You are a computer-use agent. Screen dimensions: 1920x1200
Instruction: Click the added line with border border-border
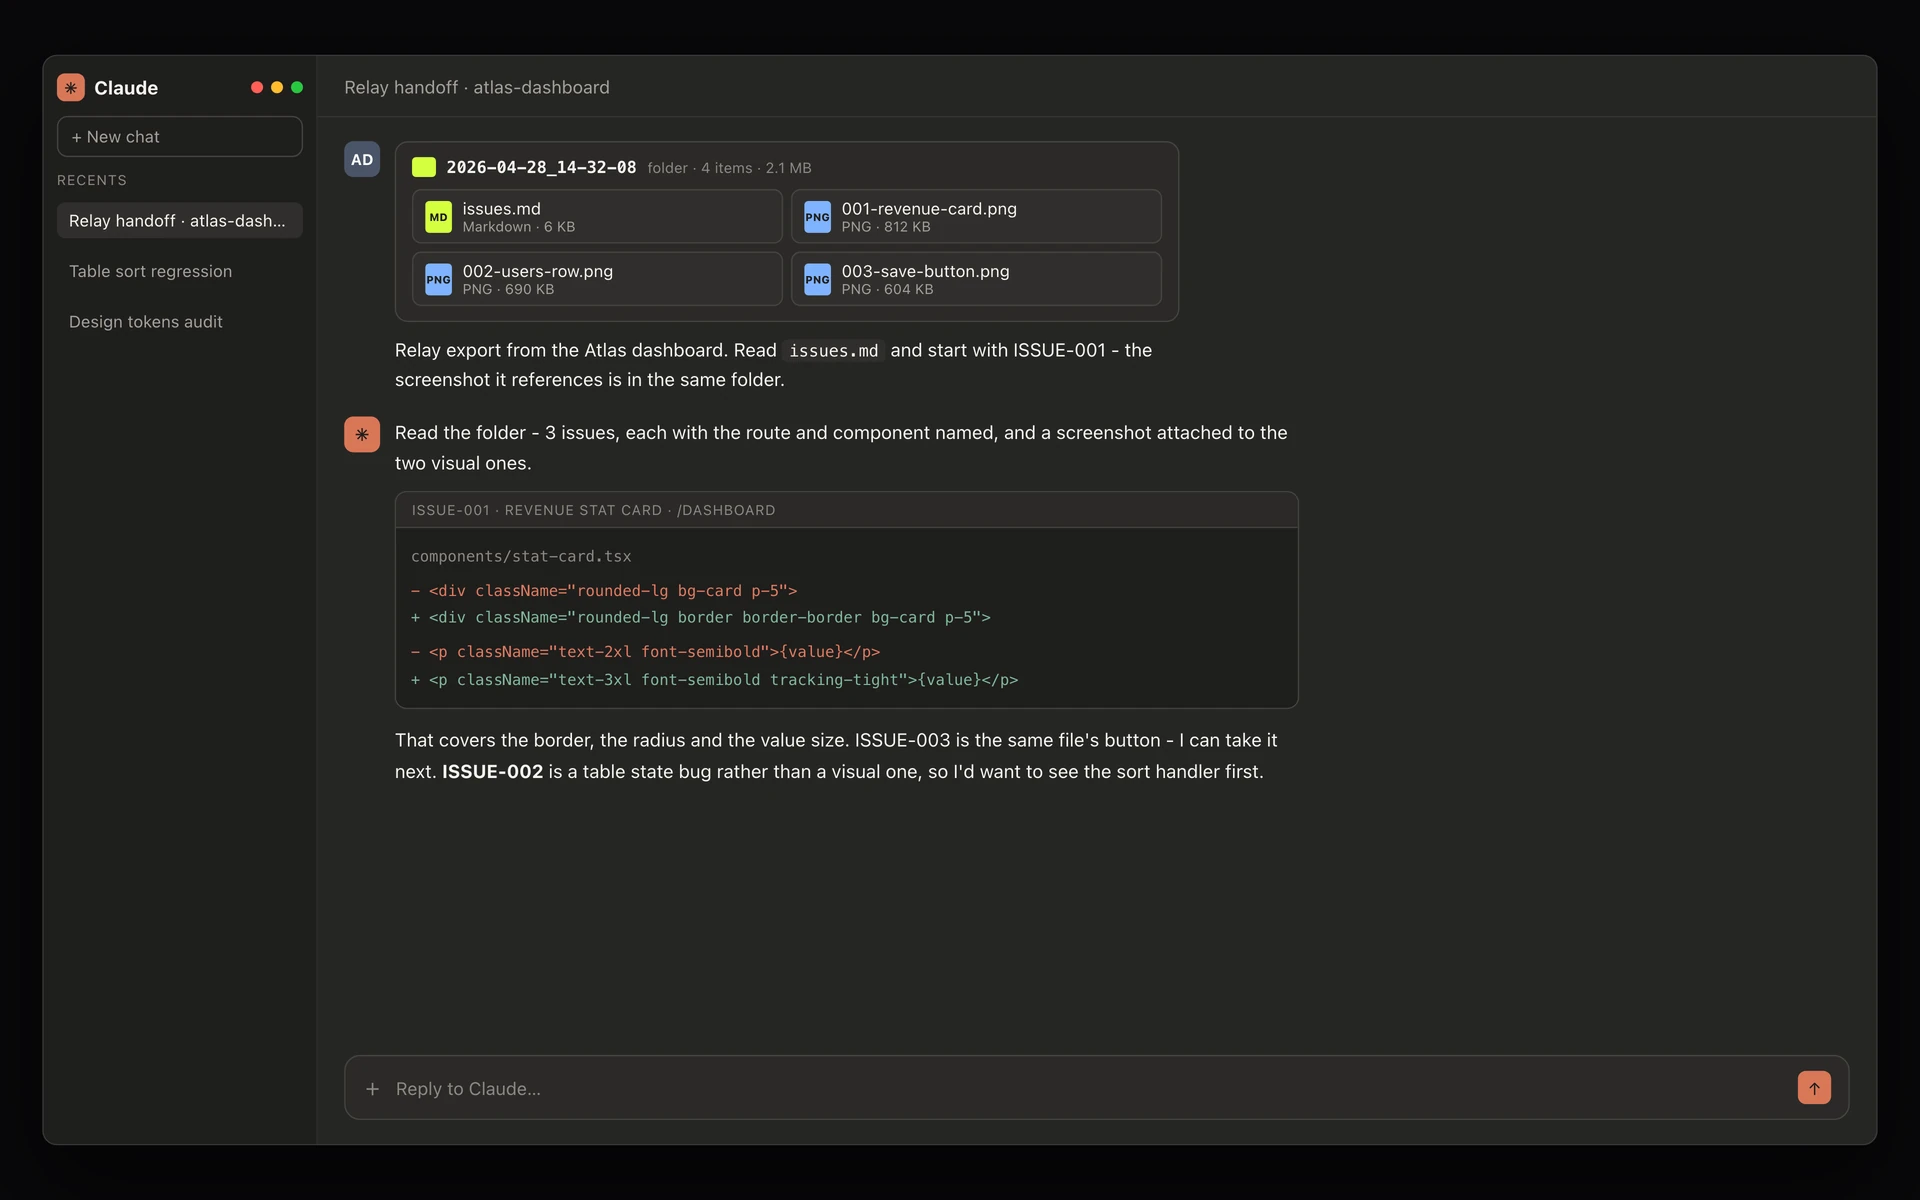point(700,618)
